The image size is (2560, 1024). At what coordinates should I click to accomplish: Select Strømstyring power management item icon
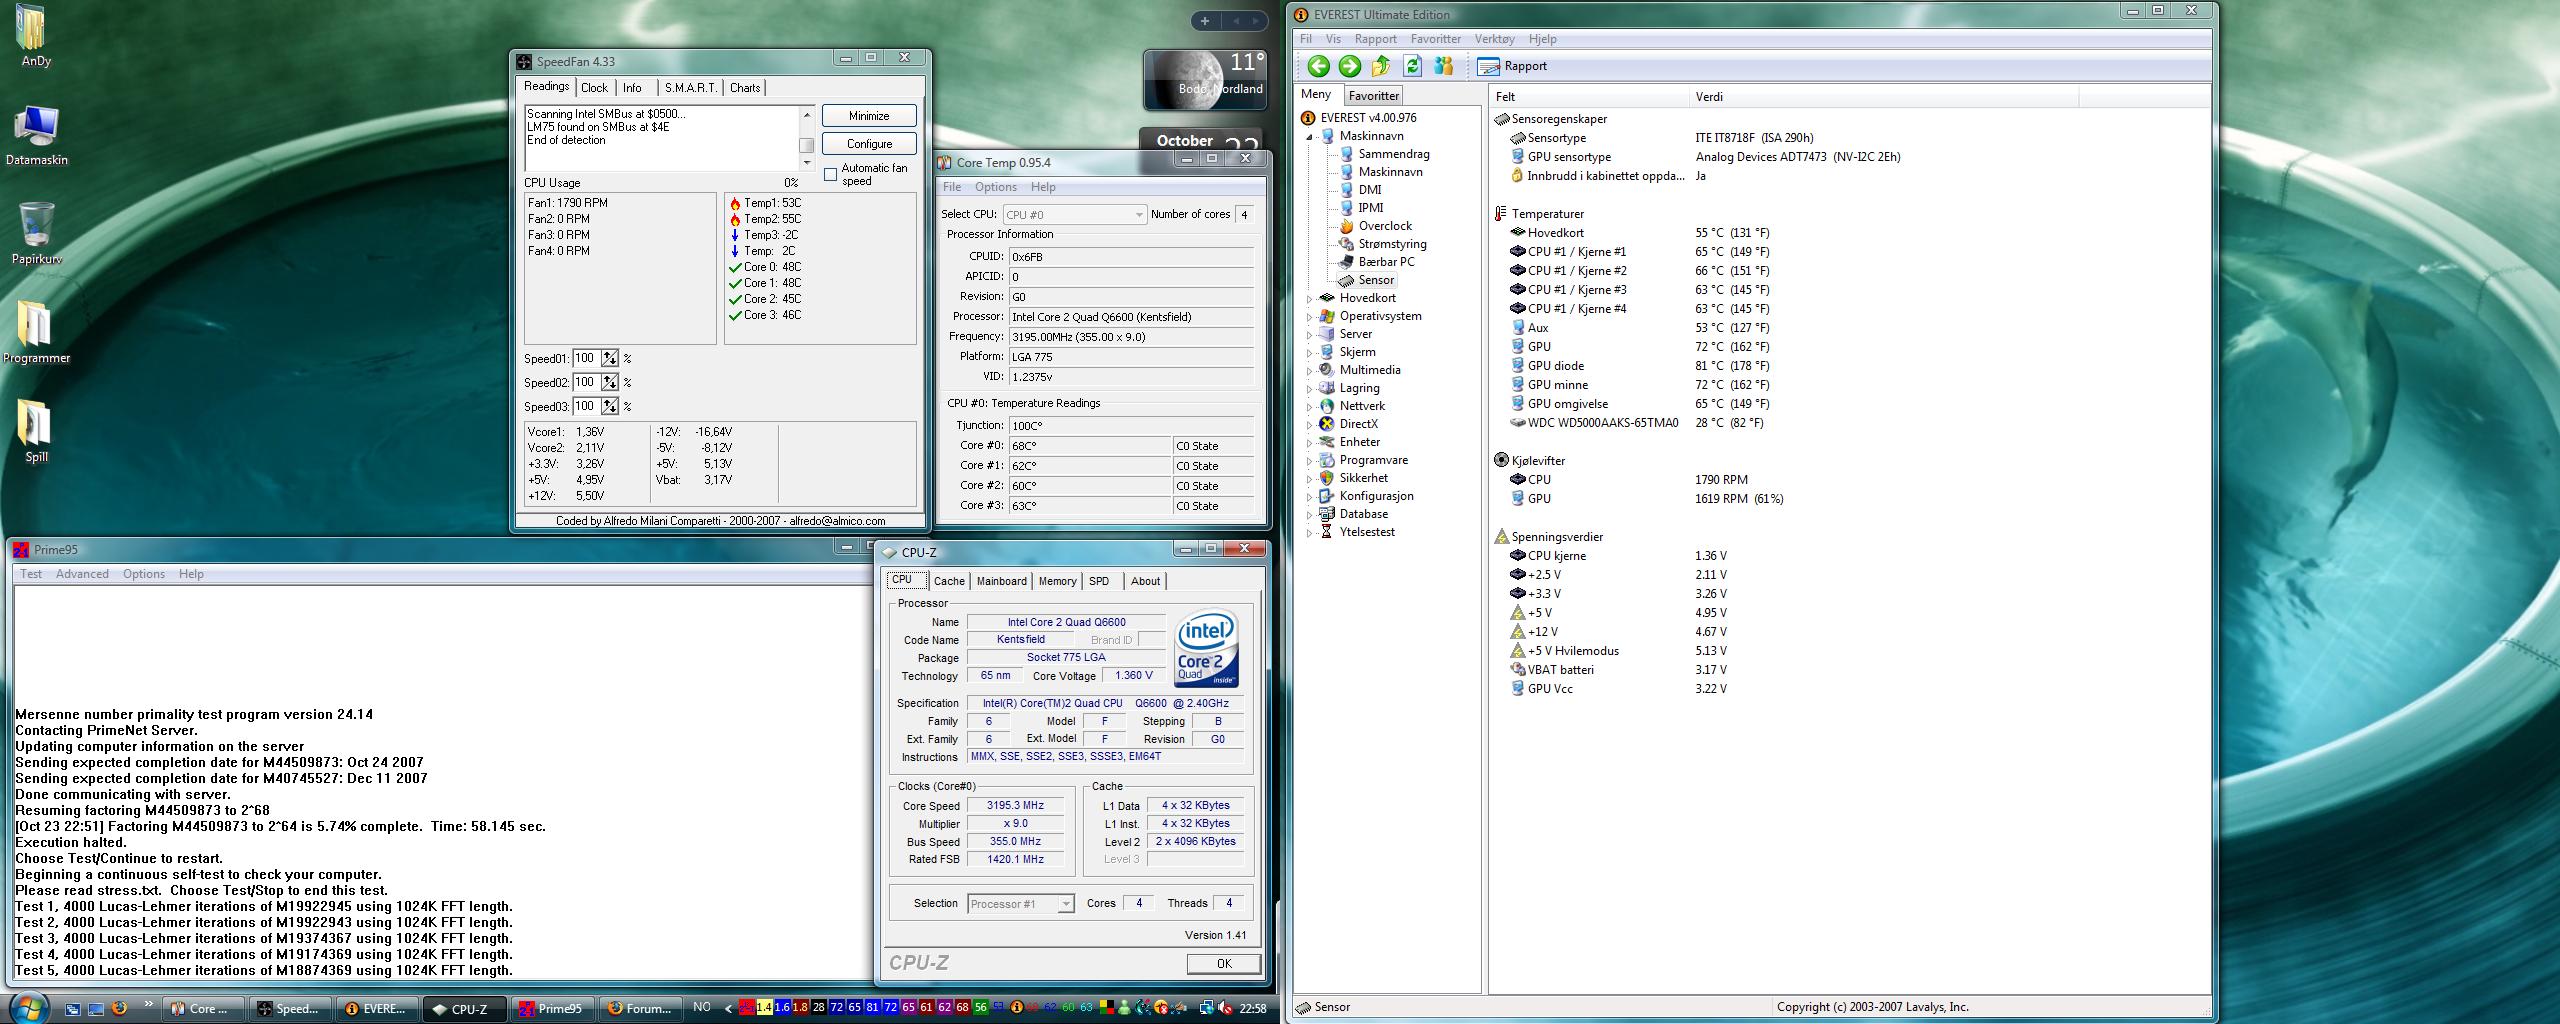coord(1346,244)
